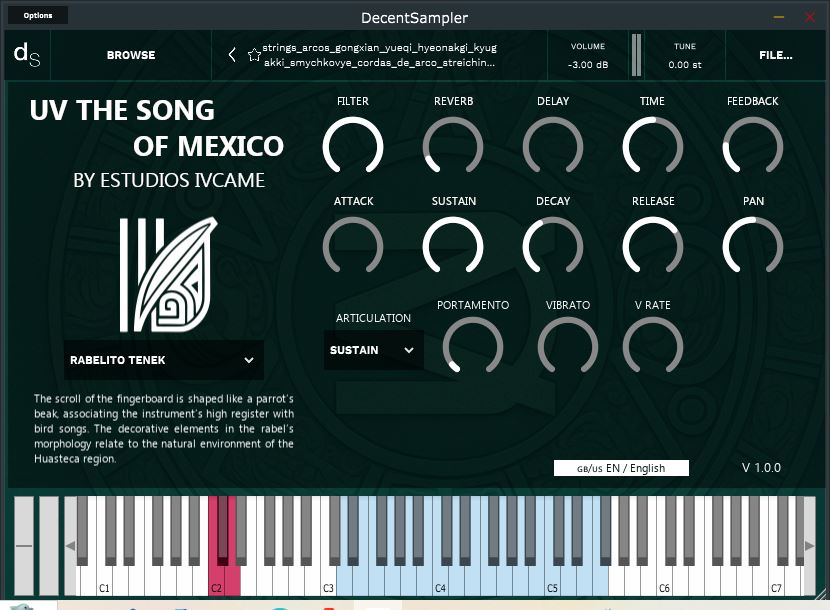Image resolution: width=830 pixels, height=610 pixels.
Task: Click the V 1.0.0 version label
Action: 761,468
